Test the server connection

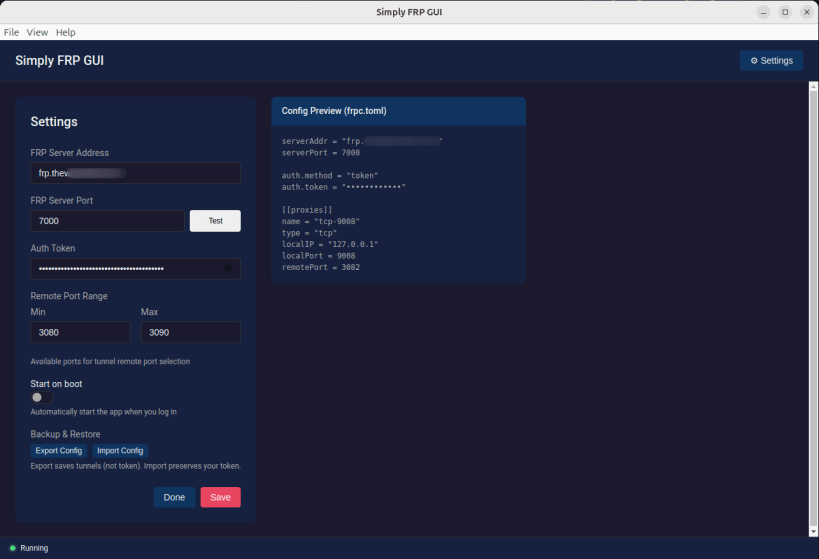[215, 221]
